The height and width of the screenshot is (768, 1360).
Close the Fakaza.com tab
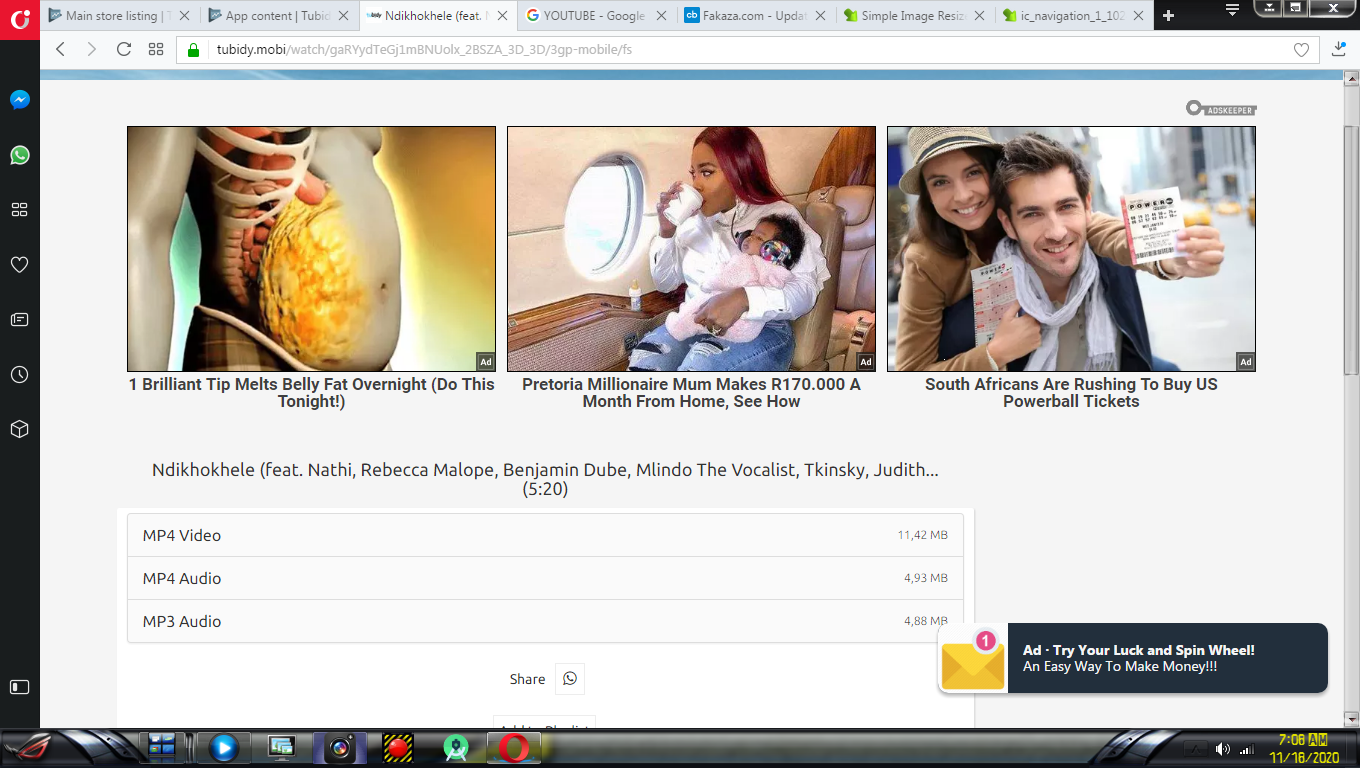point(820,16)
